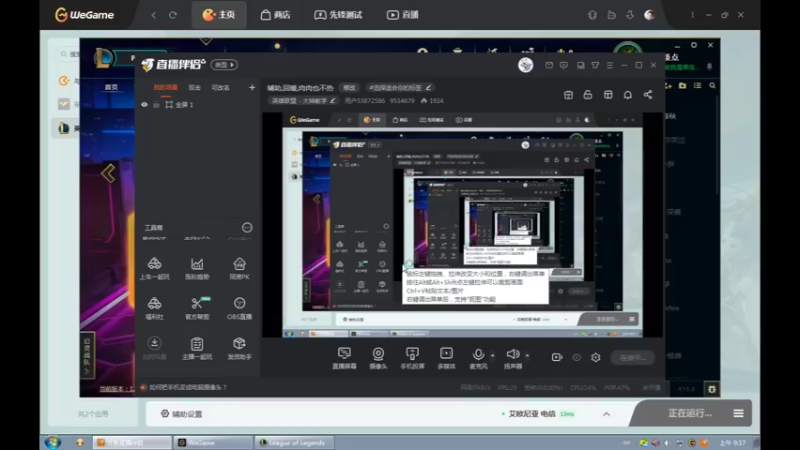
Task: Toggle the mode switch pill beside logo
Action: coord(224,65)
